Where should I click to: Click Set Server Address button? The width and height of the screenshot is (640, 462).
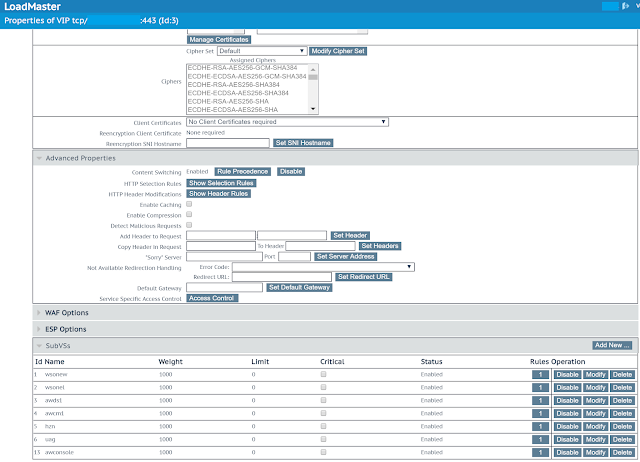click(346, 256)
